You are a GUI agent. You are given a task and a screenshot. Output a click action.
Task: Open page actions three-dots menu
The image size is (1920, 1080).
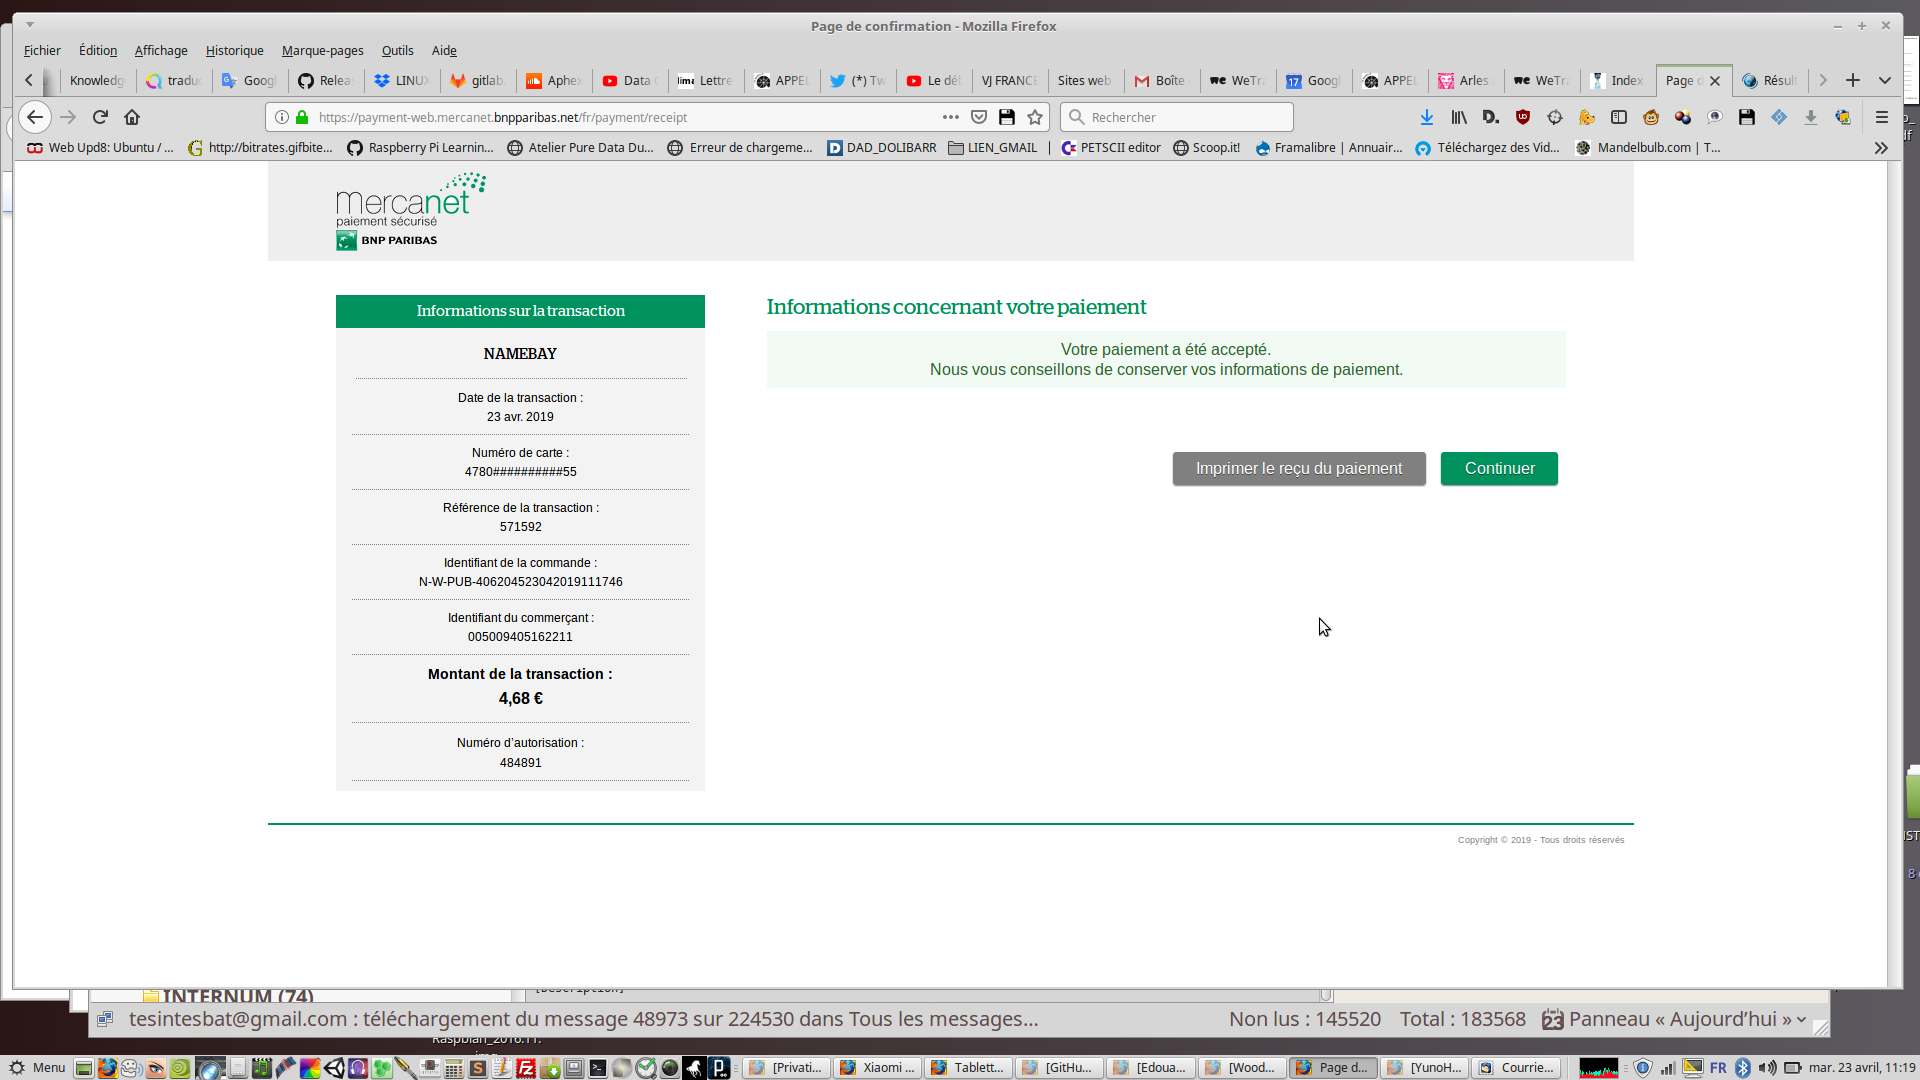coord(950,117)
